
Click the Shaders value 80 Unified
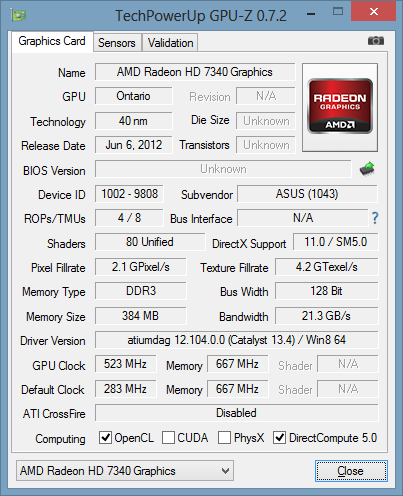pyautogui.click(x=150, y=242)
